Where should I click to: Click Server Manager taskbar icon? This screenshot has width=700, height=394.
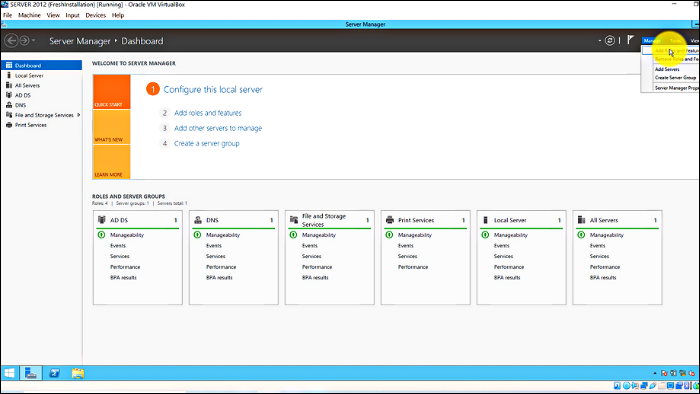31,373
